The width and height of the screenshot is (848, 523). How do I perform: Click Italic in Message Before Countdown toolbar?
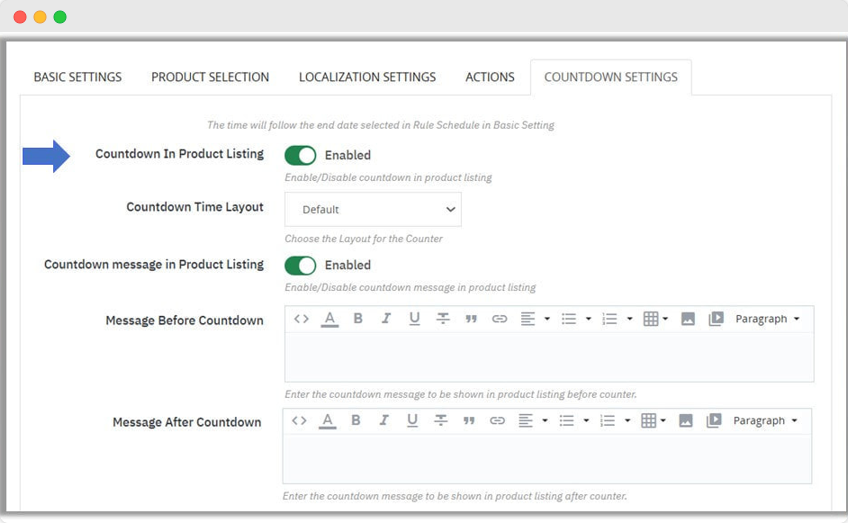(386, 319)
